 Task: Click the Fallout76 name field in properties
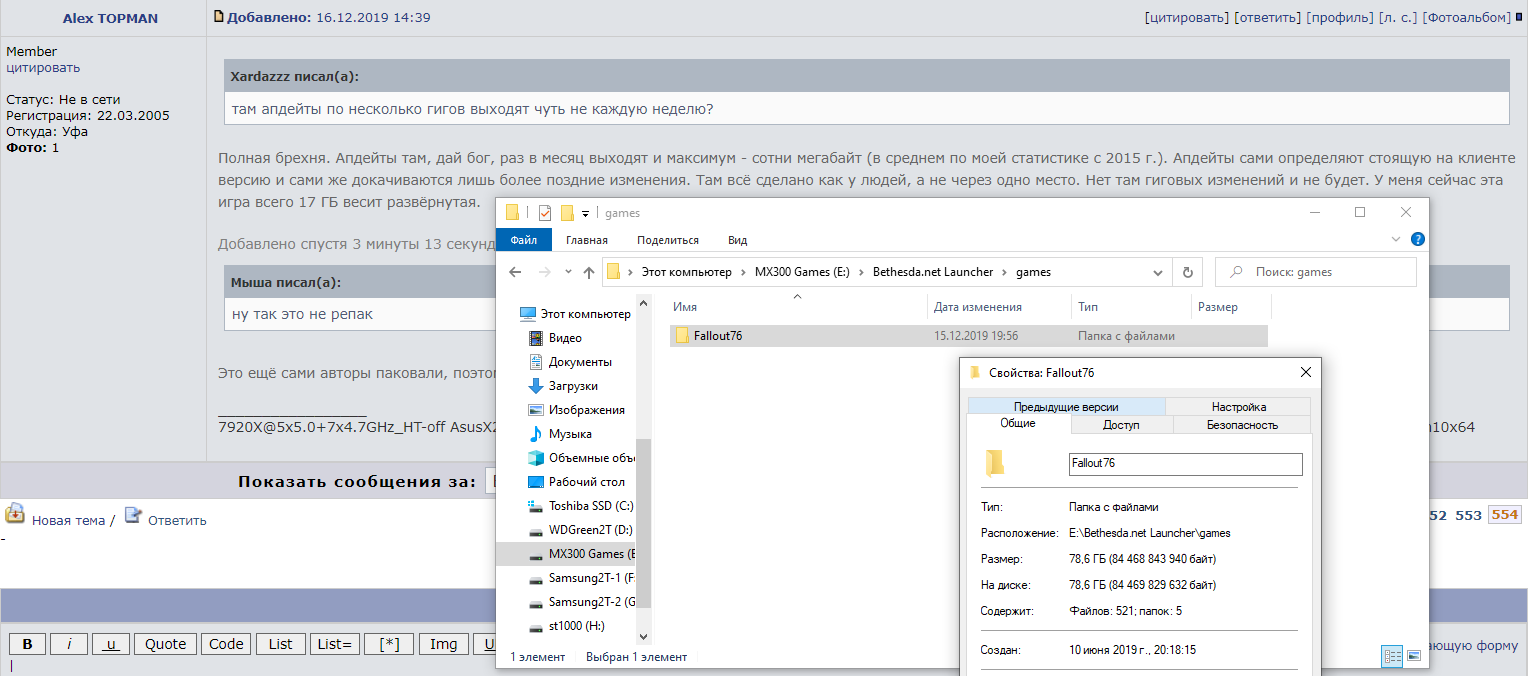1186,464
